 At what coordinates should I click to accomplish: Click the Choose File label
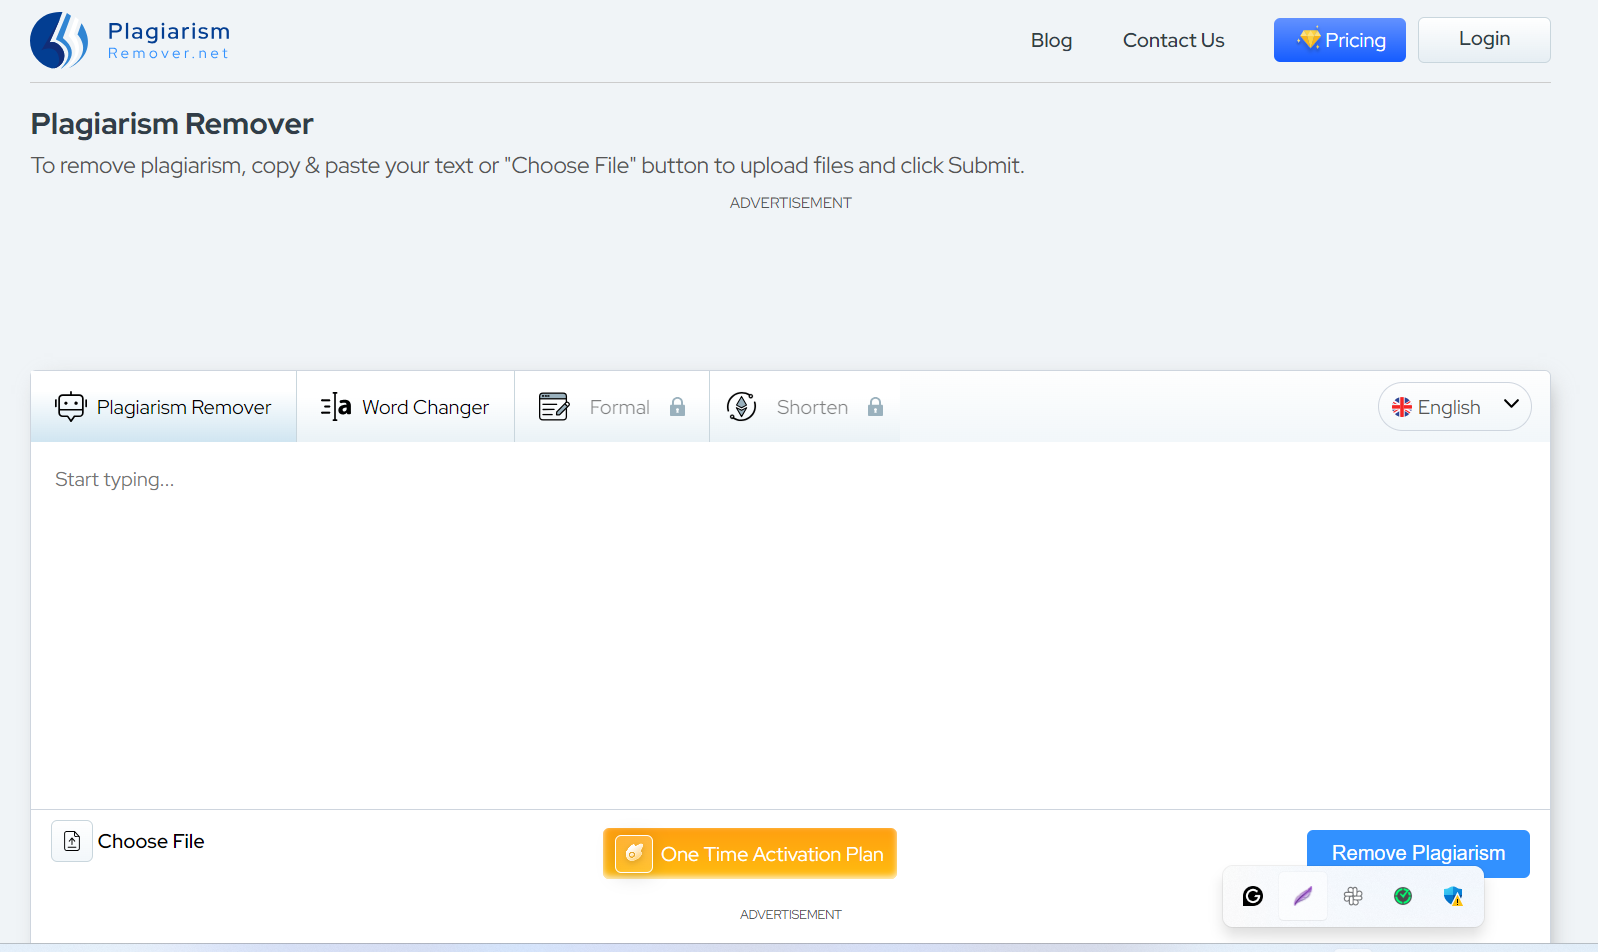pos(151,841)
